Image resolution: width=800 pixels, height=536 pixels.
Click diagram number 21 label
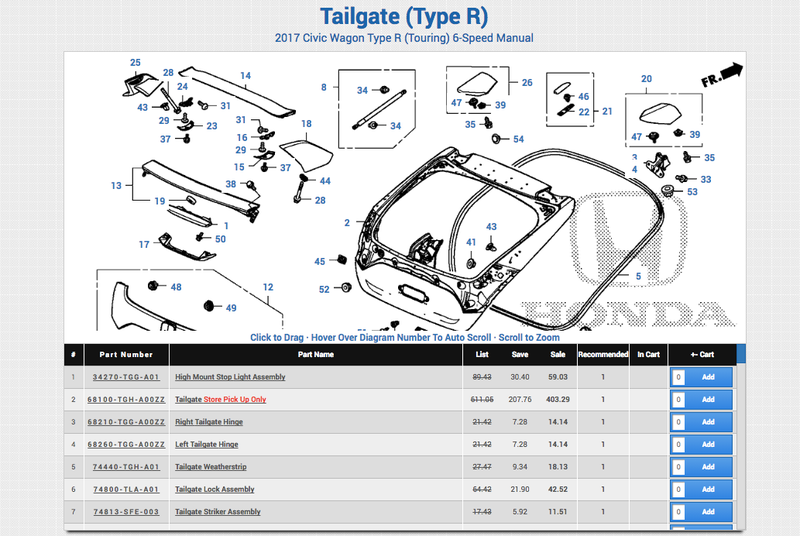(x=607, y=111)
